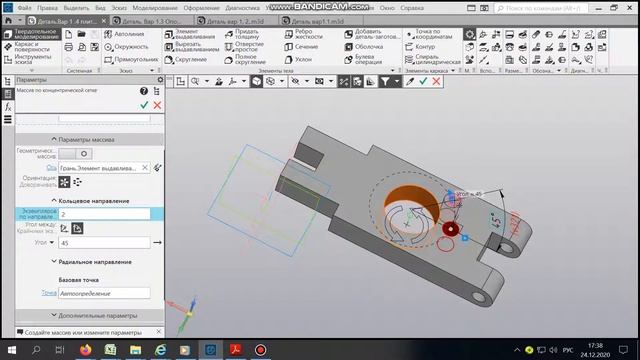Open zoom magnifier dropdown arrow in view toolbar
This screenshot has height=360, width=640.
tap(207, 82)
